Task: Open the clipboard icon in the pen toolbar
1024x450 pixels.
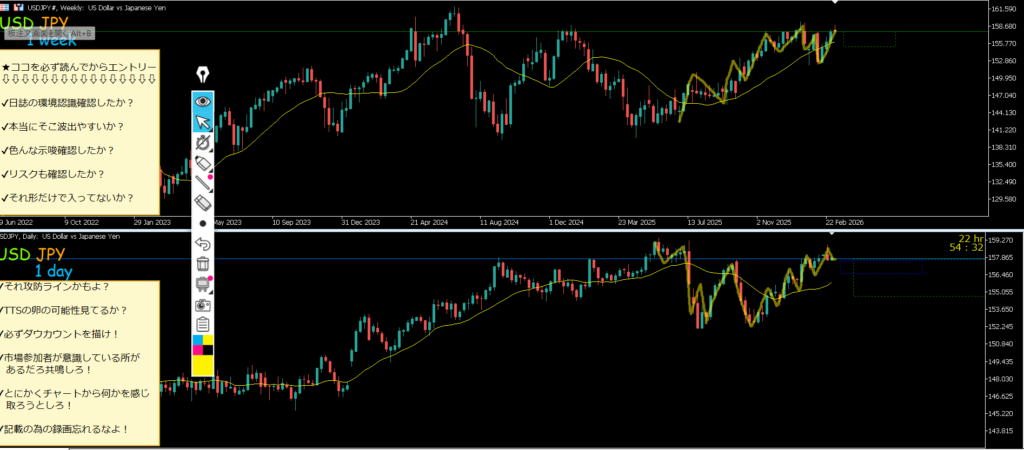Action: (202, 324)
